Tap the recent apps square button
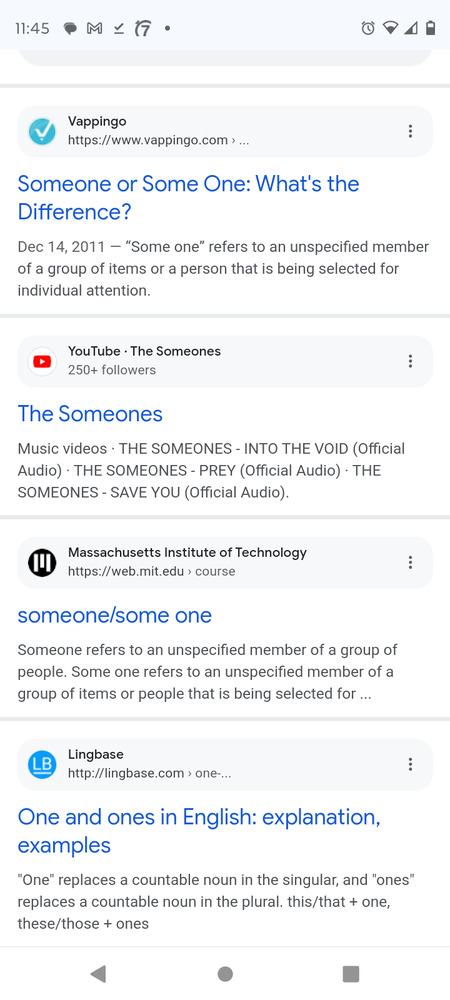This screenshot has height=1000, width=450. click(x=351, y=973)
